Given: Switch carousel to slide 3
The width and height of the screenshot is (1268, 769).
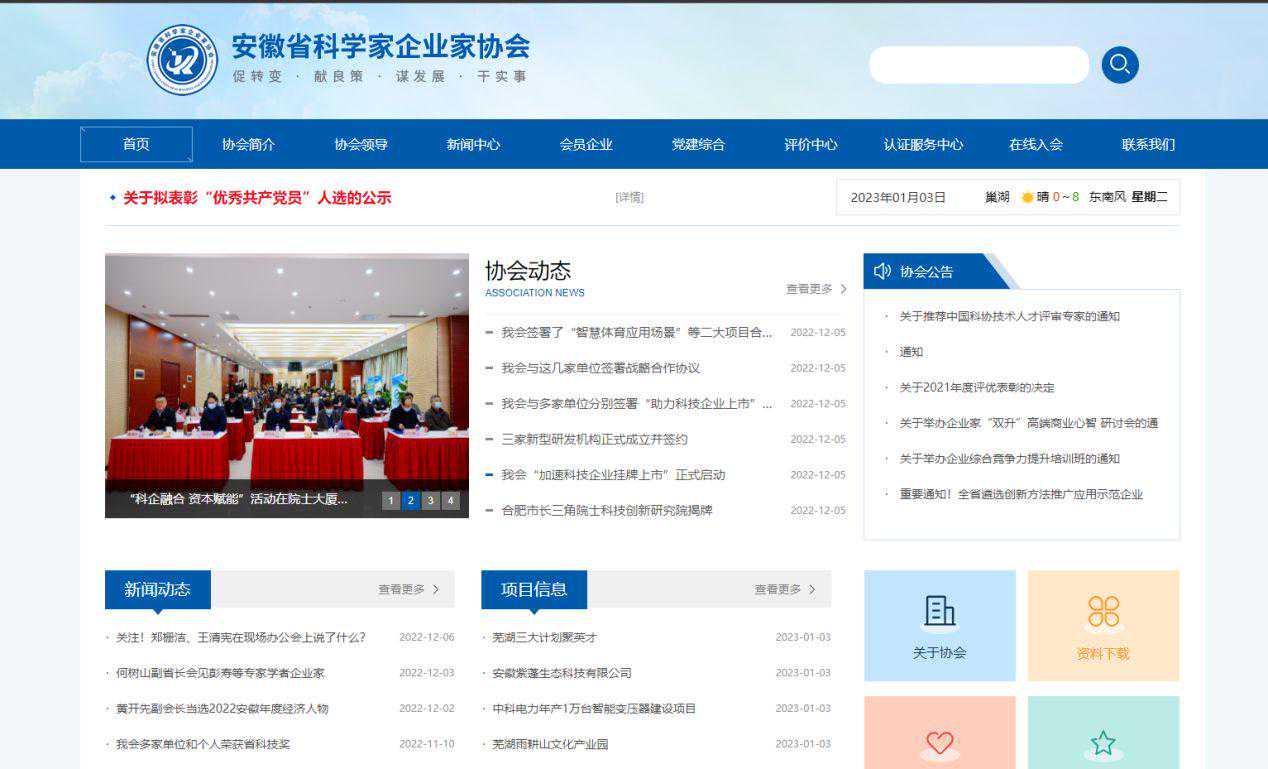Looking at the screenshot, I should pyautogui.click(x=431, y=501).
